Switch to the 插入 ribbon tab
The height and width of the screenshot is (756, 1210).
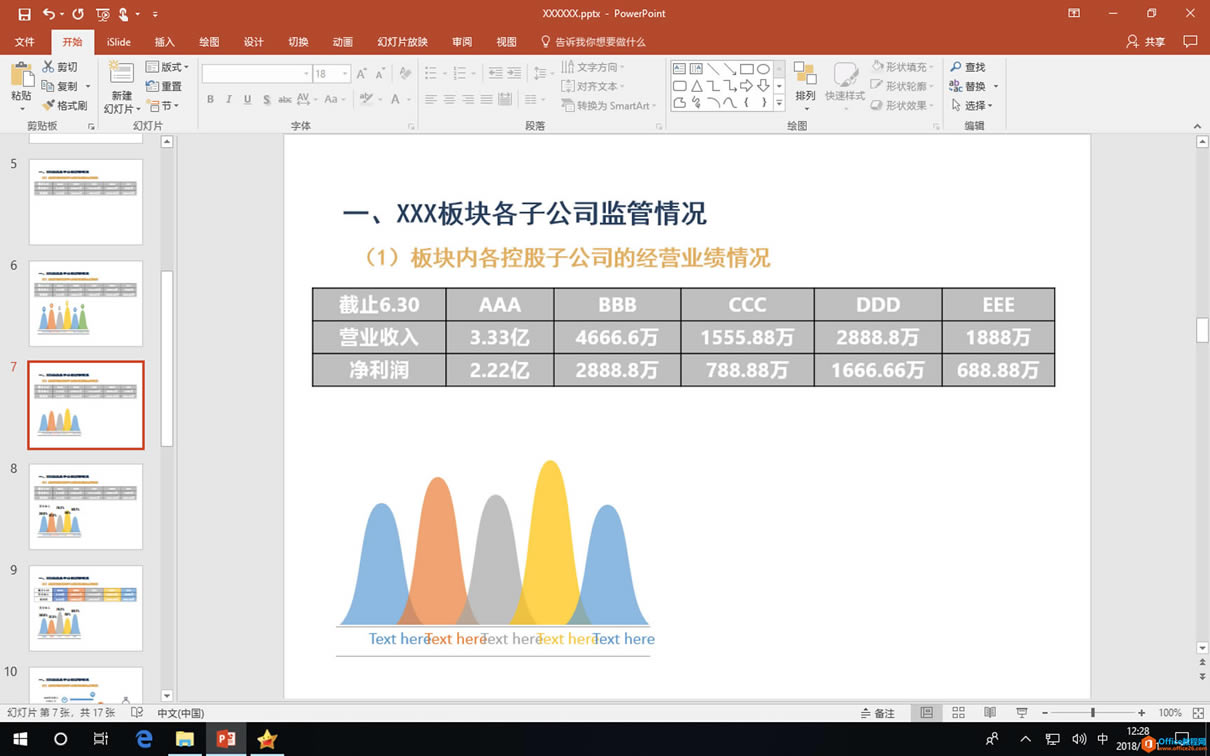(x=164, y=42)
